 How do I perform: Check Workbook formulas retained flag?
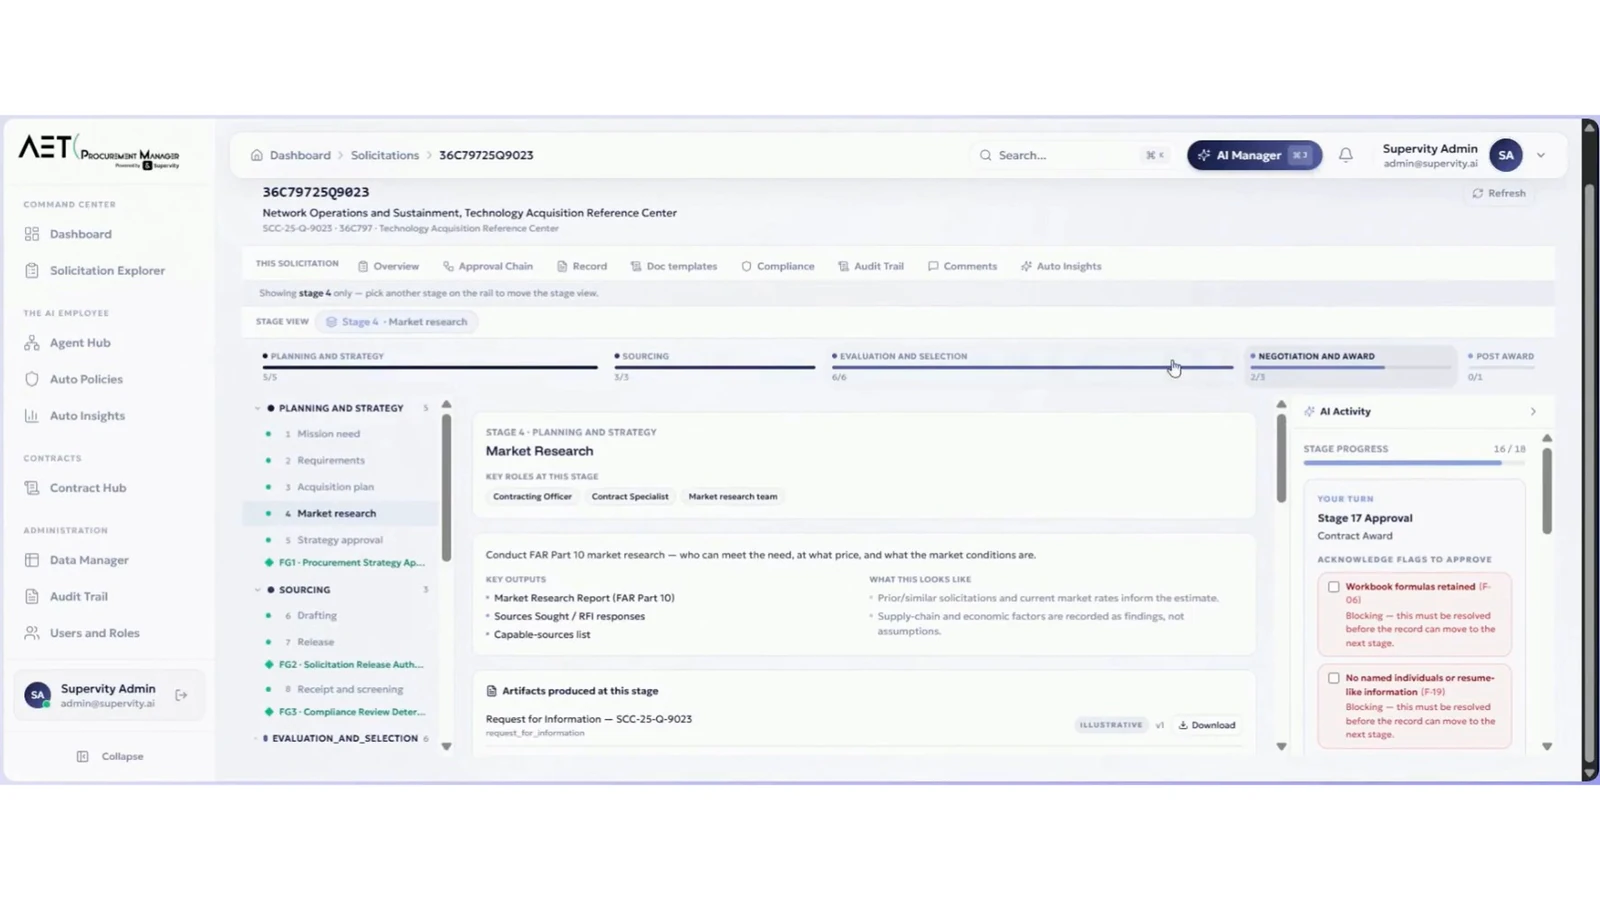click(x=1333, y=587)
